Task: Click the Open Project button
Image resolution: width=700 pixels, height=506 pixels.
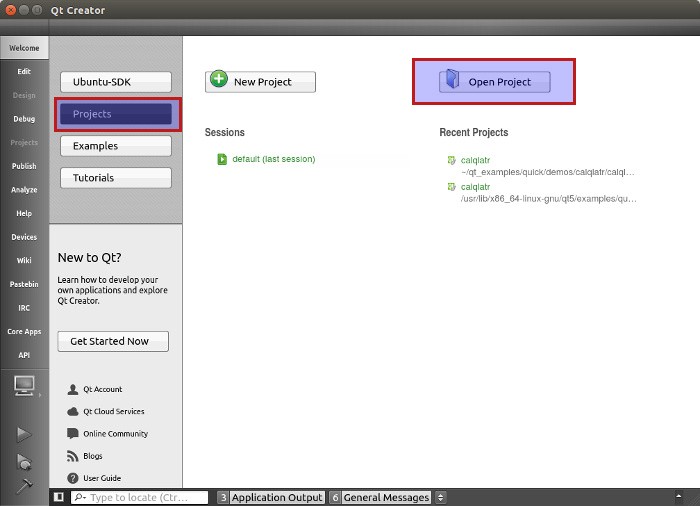Action: pyautogui.click(x=495, y=82)
